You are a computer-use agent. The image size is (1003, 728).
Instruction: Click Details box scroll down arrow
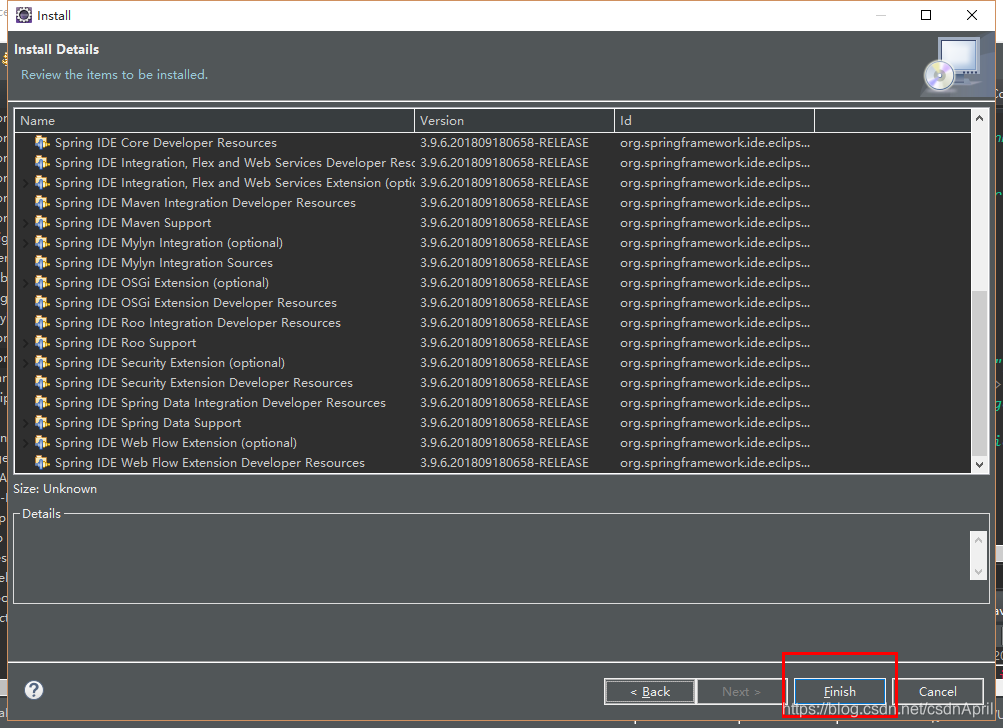point(978,571)
